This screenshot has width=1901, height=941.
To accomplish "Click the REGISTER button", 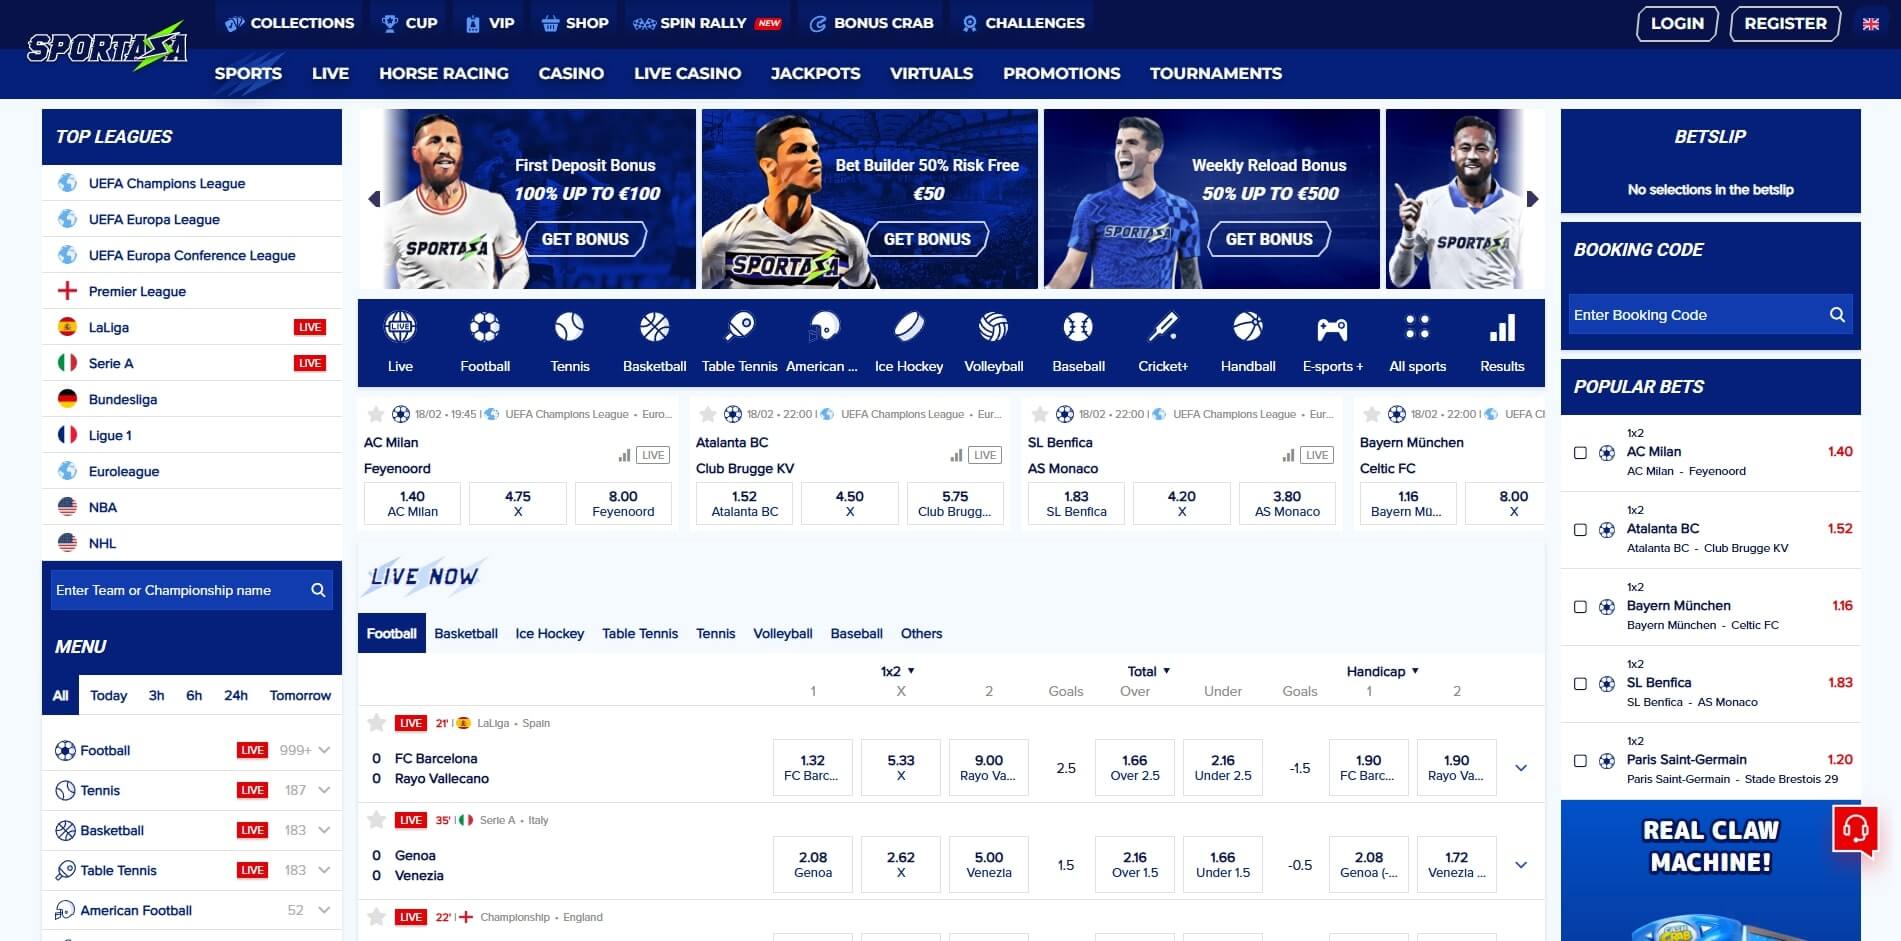I will [1785, 23].
